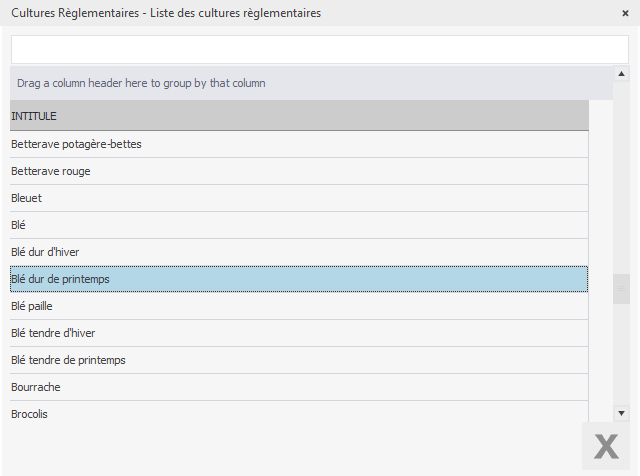The image size is (640, 476).
Task: Click the highlighted Blé dur de printemps row
Action: click(x=299, y=279)
